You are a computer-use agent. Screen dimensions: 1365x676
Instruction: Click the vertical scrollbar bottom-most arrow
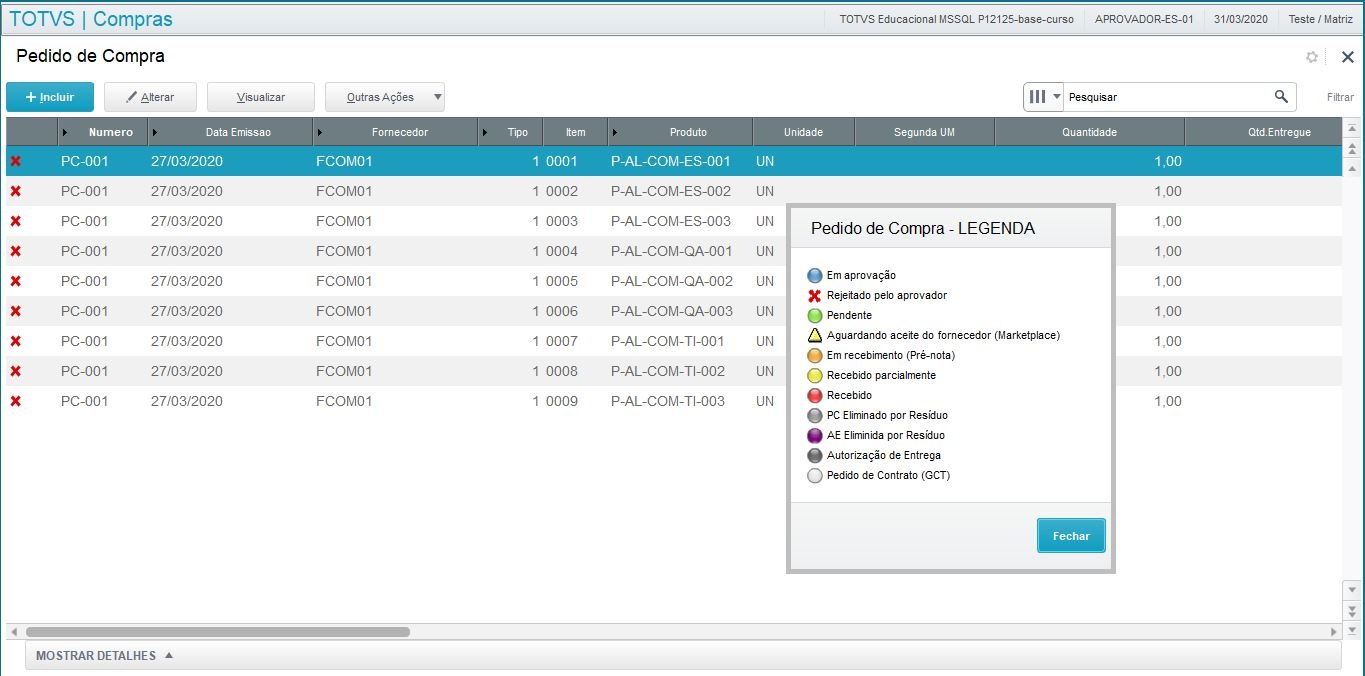tap(1352, 630)
